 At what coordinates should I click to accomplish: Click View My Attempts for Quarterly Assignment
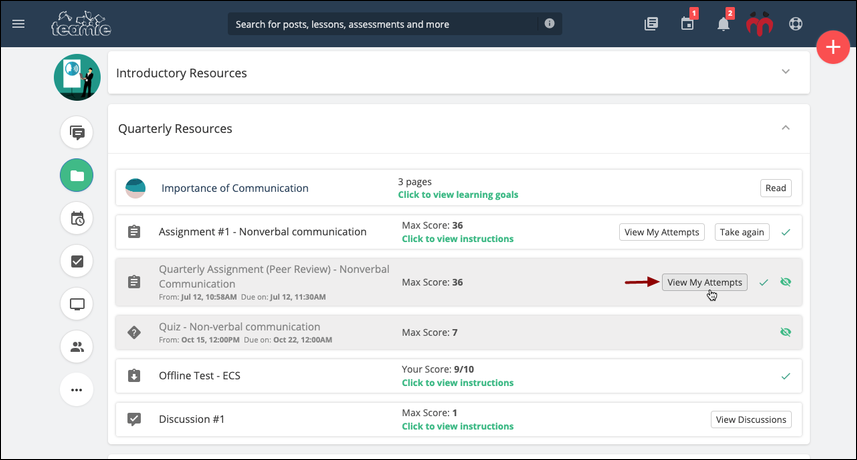click(705, 282)
